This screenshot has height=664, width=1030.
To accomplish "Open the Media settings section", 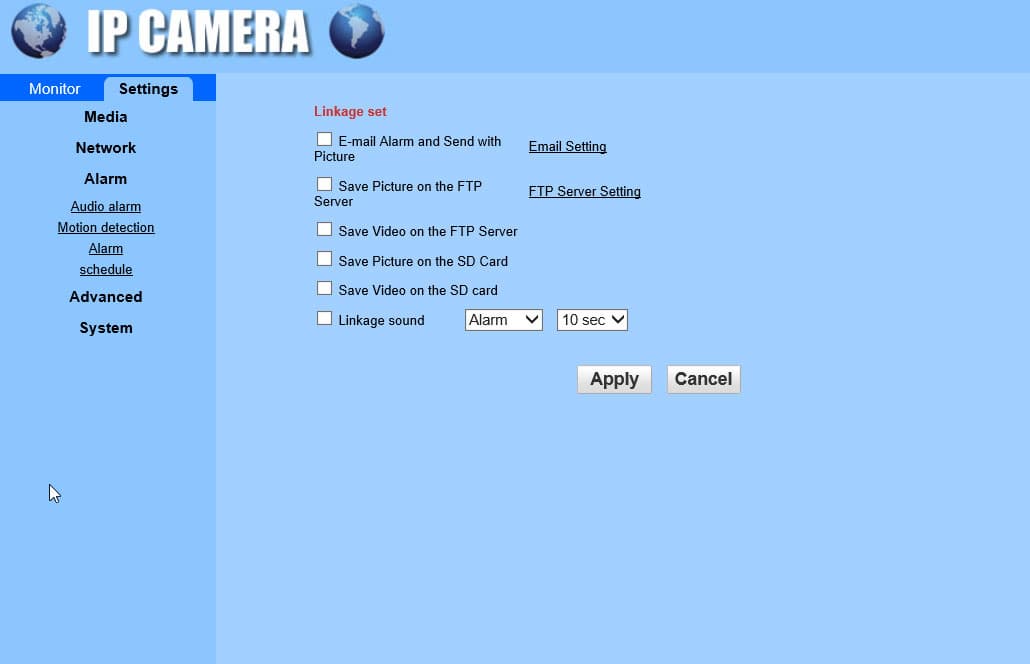I will pyautogui.click(x=106, y=117).
